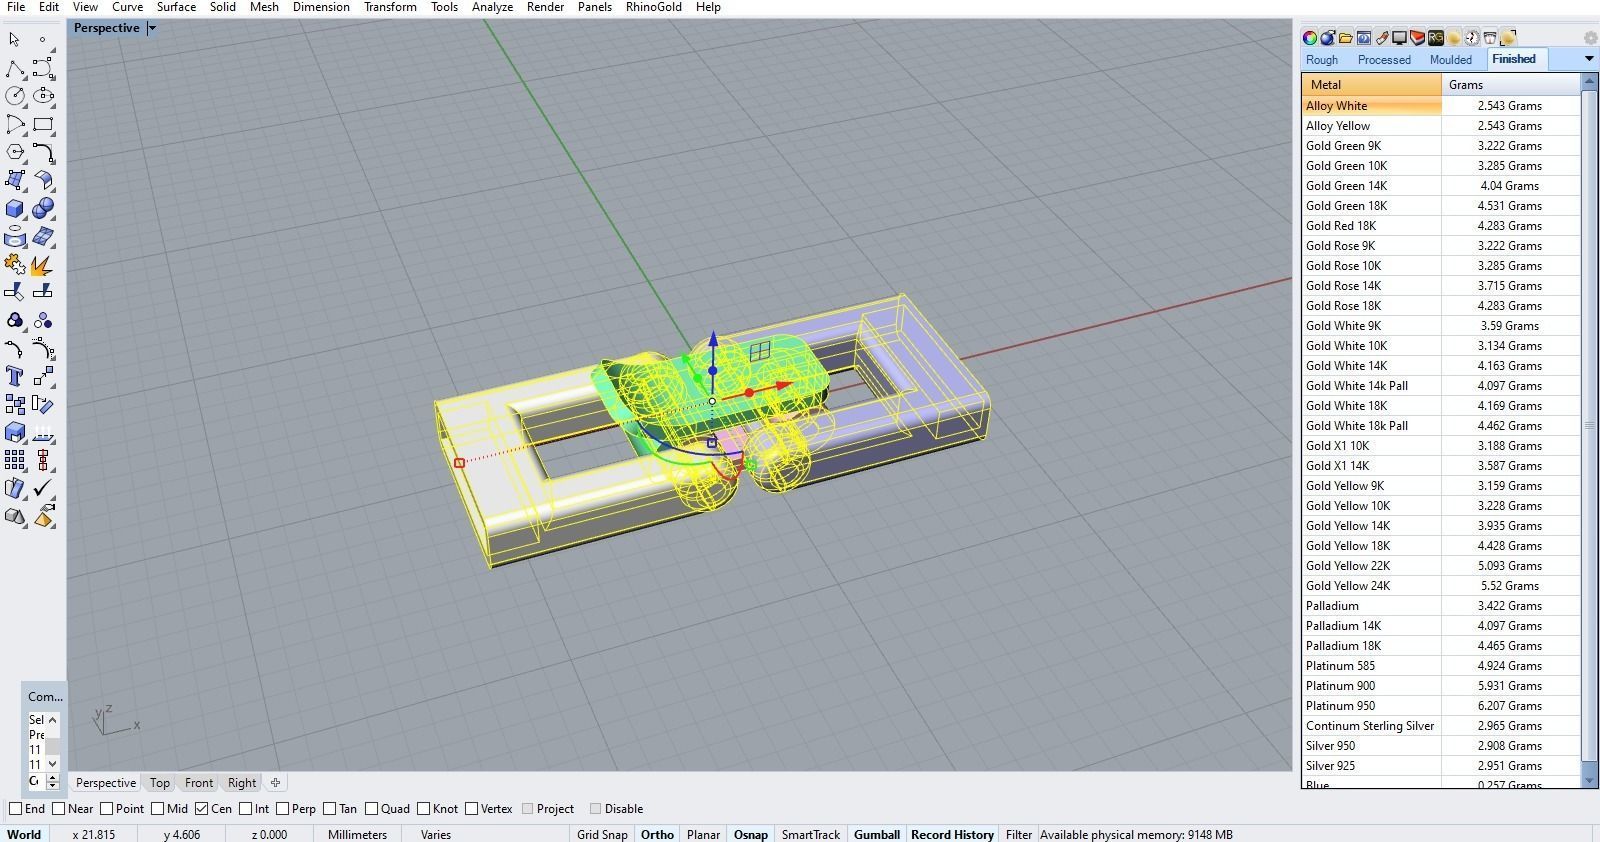Select the Polyline tool
Viewport: 1600px width, 842px height.
click(14, 69)
